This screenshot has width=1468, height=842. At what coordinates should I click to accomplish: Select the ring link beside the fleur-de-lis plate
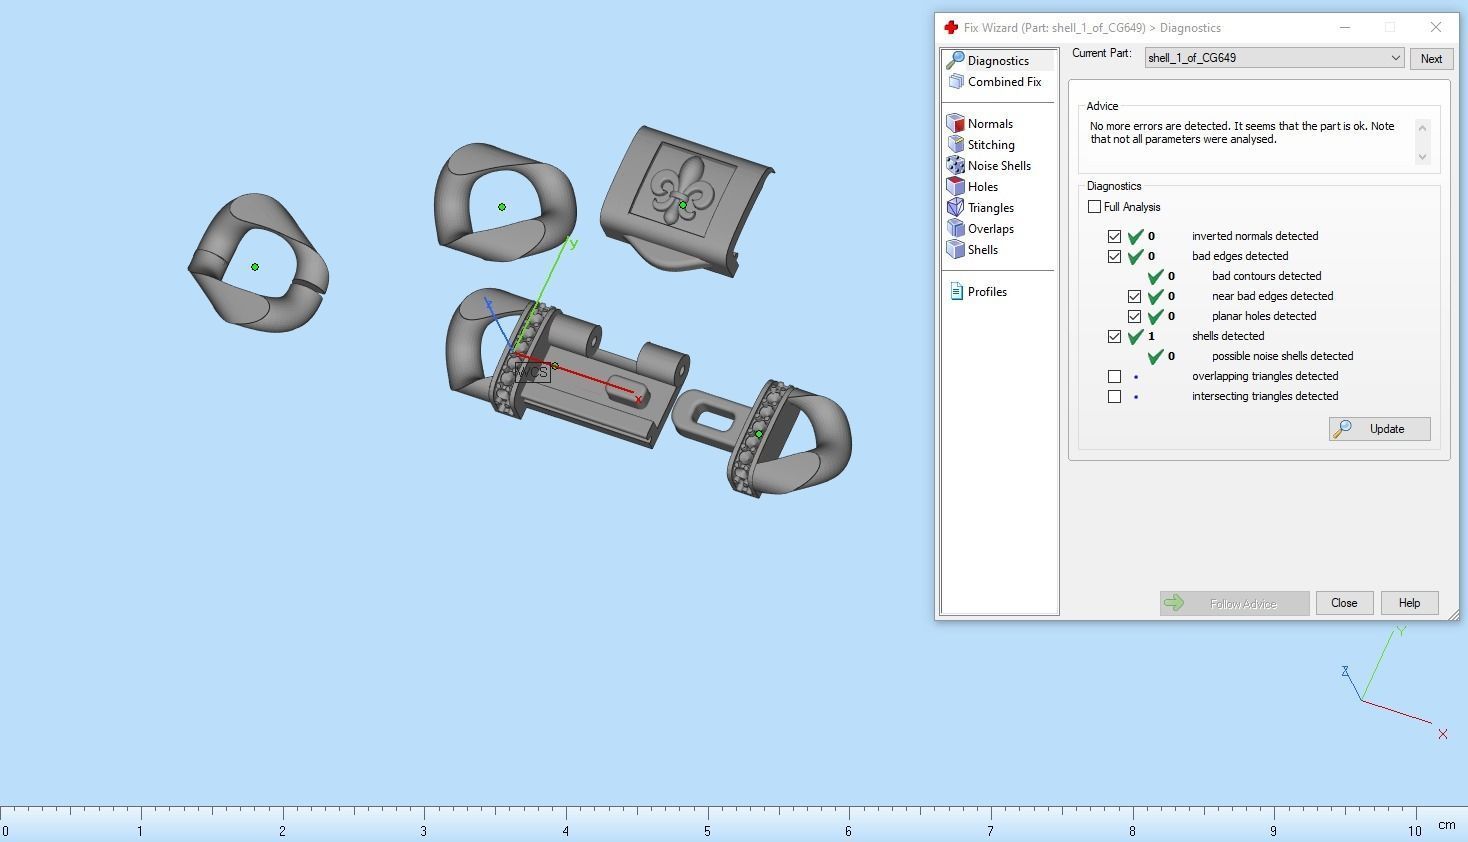pos(505,203)
